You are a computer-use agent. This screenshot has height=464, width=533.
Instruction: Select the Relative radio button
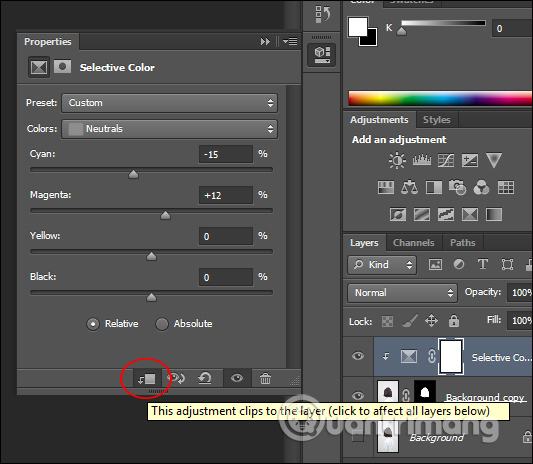(93, 324)
